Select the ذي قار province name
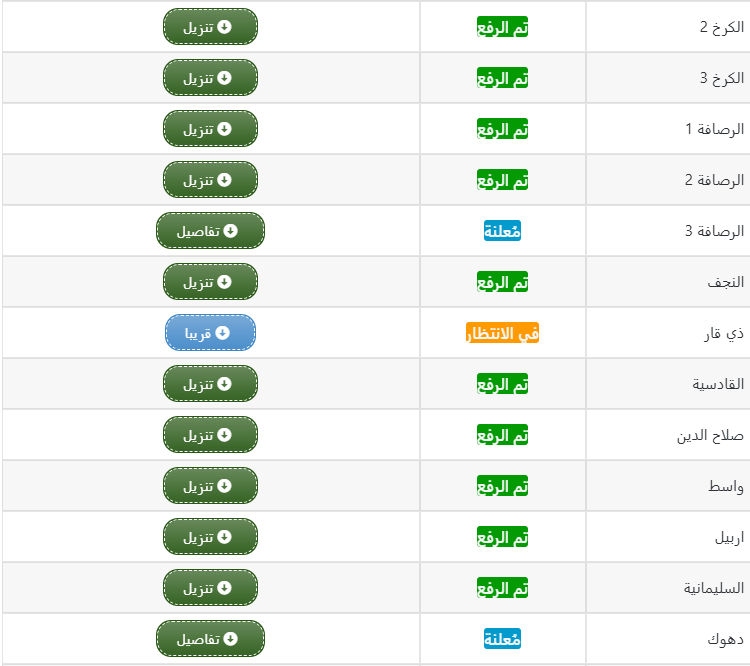This screenshot has height=666, width=750. [x=724, y=333]
